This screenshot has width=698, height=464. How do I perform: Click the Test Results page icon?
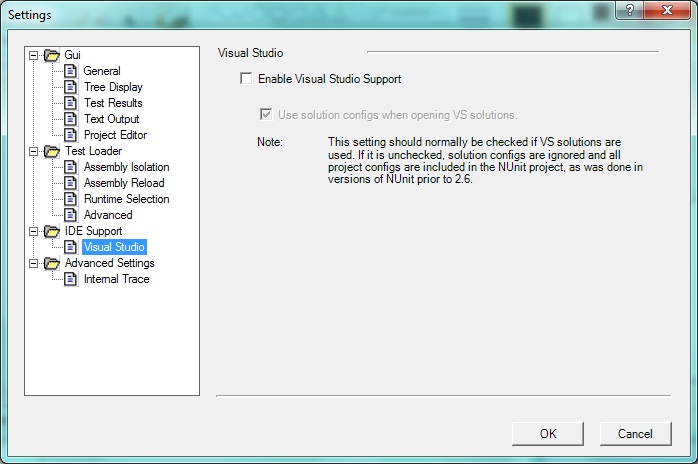(x=71, y=103)
